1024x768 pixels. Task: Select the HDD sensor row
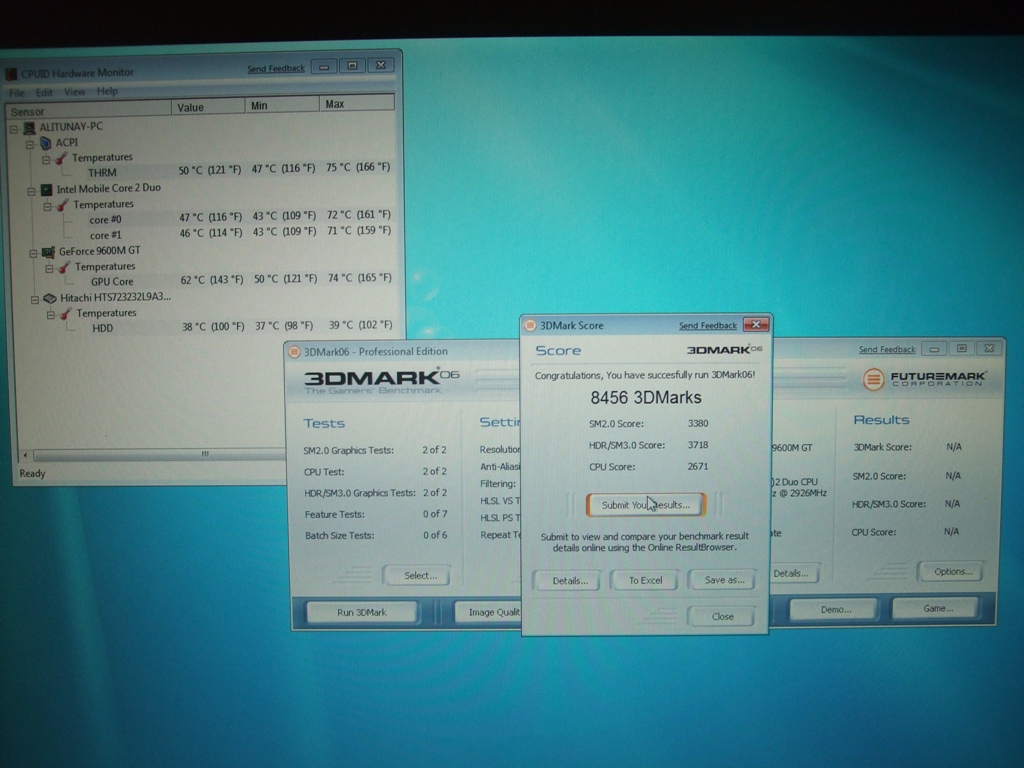point(233,327)
